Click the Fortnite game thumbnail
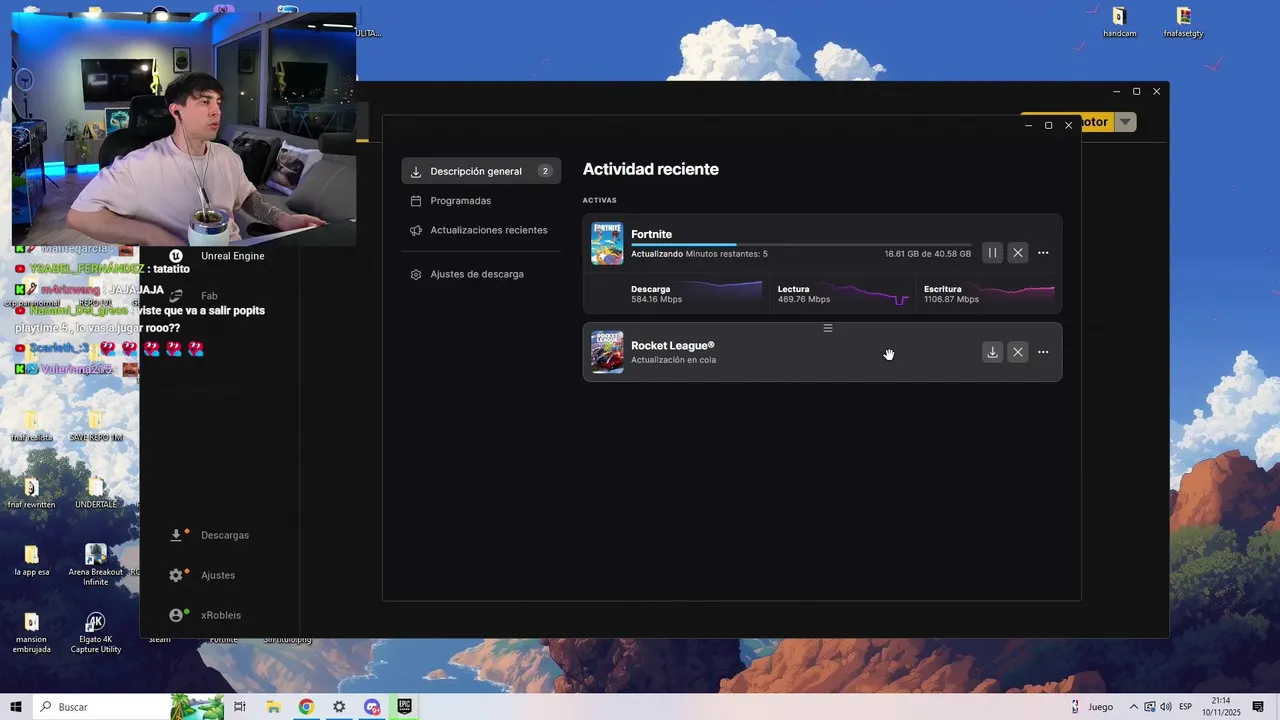This screenshot has width=1280, height=720. tap(607, 243)
